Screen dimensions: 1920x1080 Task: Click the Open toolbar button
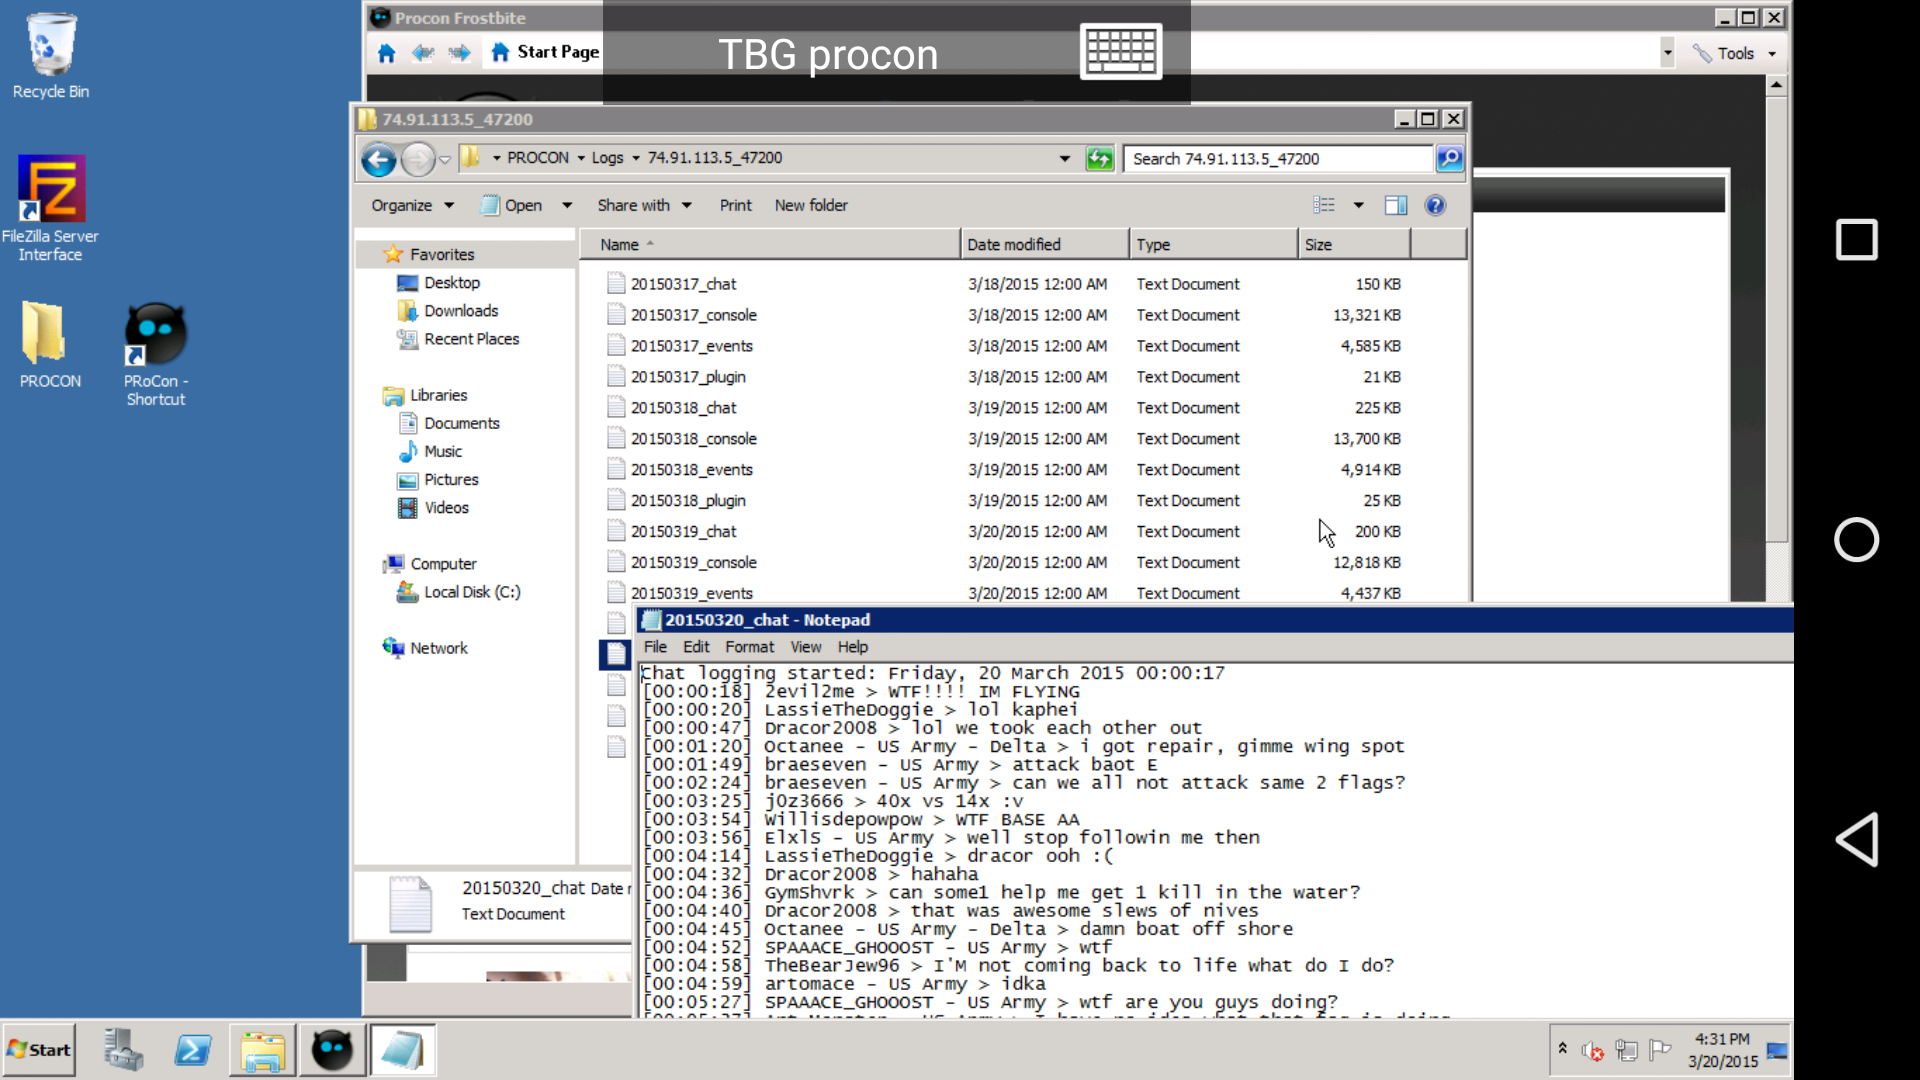tap(512, 205)
